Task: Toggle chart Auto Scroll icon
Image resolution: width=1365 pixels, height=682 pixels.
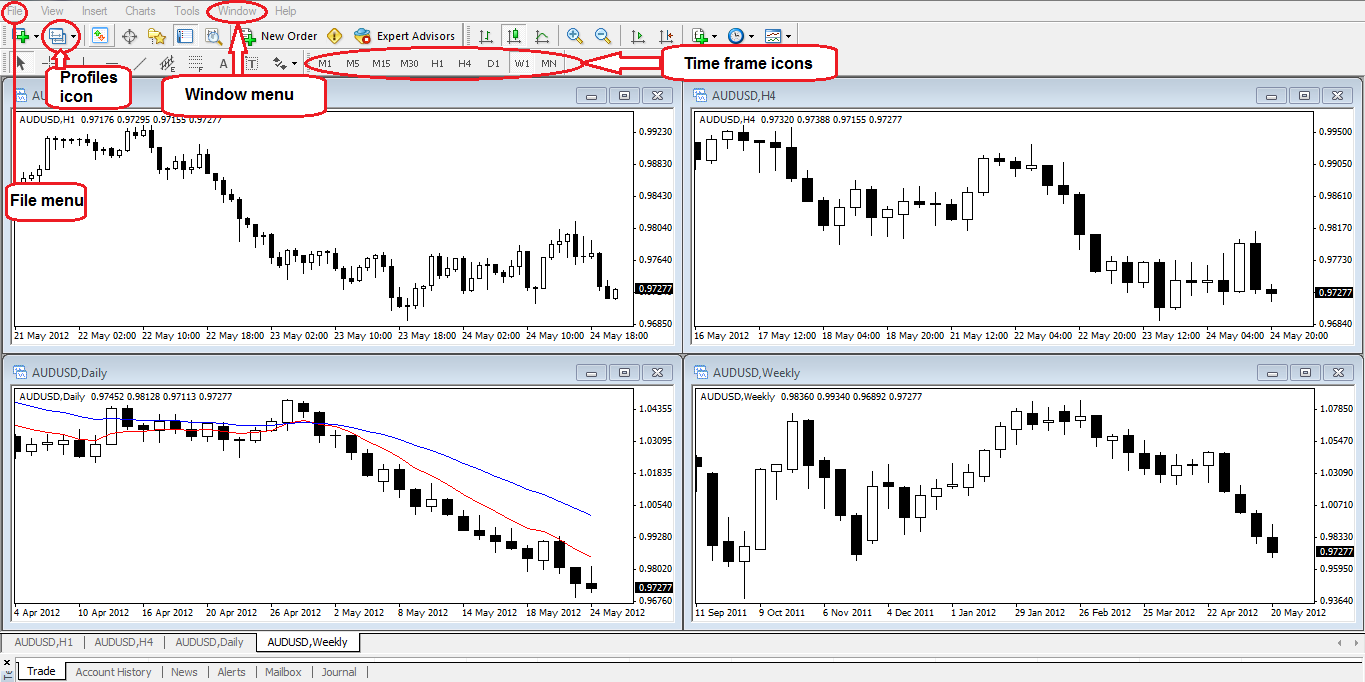Action: tap(638, 36)
